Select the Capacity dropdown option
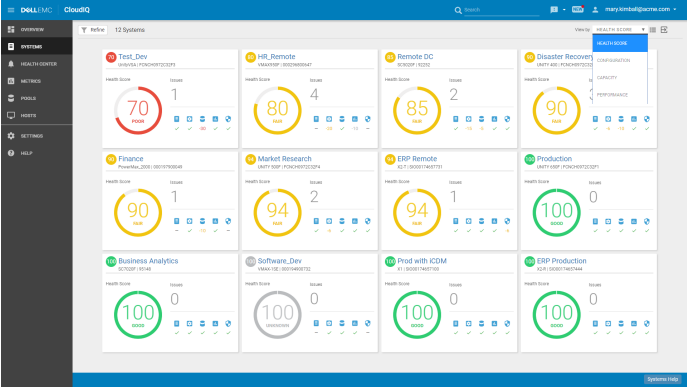 pos(620,78)
